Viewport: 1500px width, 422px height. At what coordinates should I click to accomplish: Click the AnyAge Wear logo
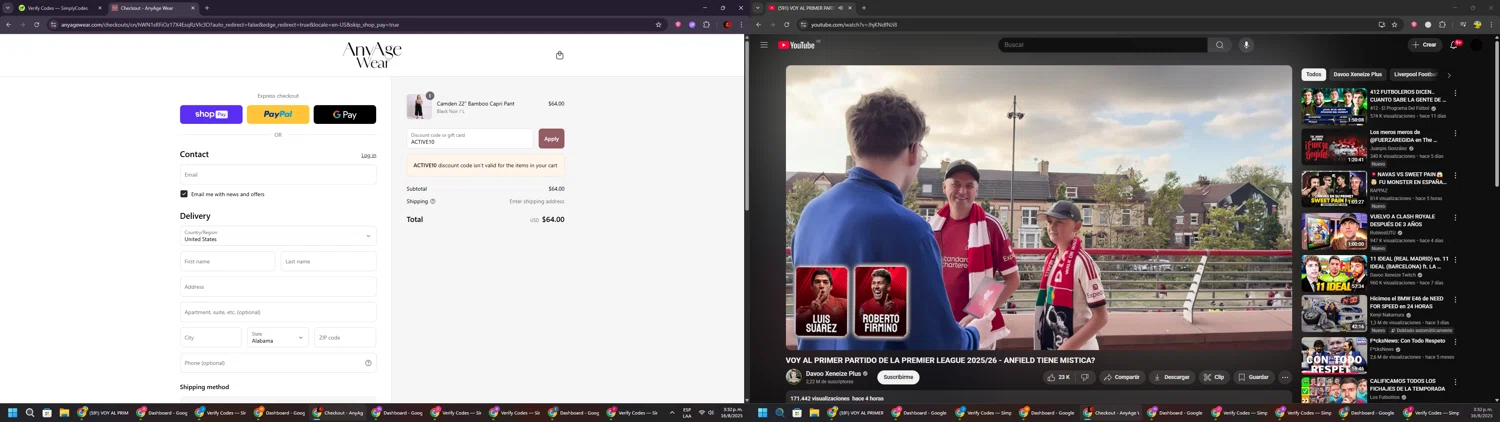[372, 55]
